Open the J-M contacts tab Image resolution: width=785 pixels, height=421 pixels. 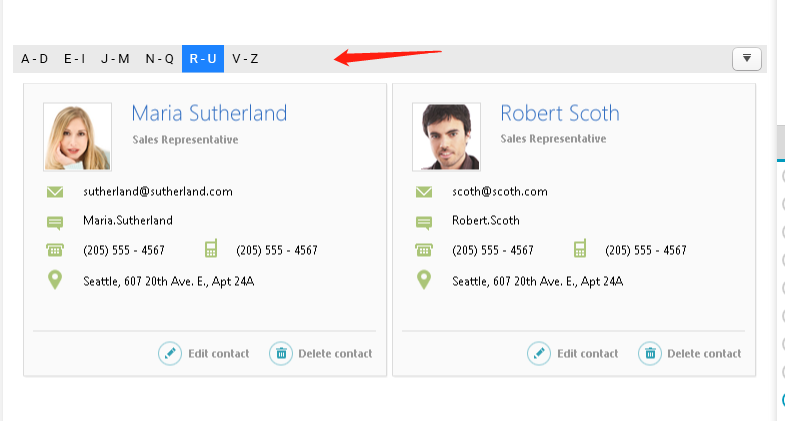tap(116, 59)
